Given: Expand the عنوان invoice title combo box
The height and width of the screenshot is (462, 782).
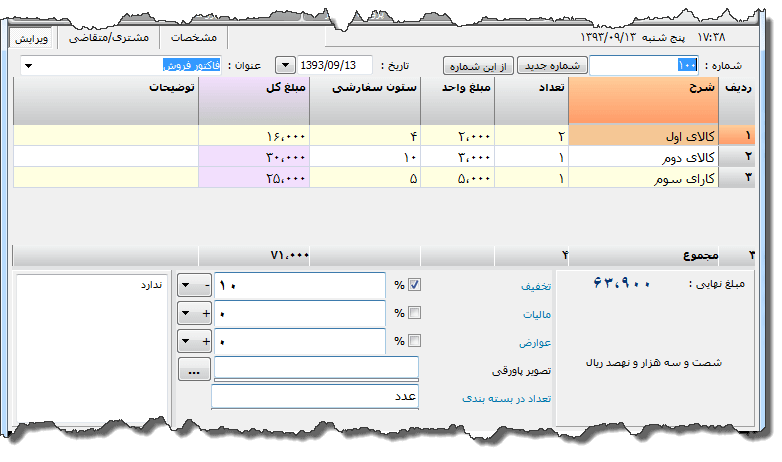Looking at the screenshot, I should (x=28, y=66).
